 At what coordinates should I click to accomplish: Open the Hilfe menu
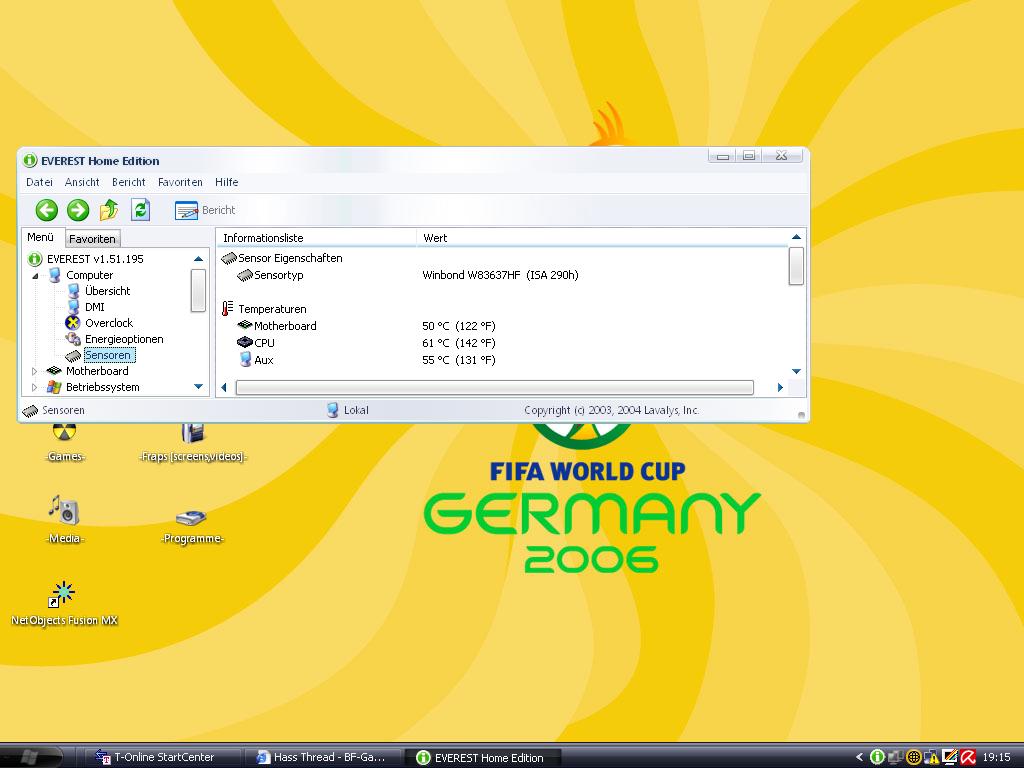coord(227,182)
